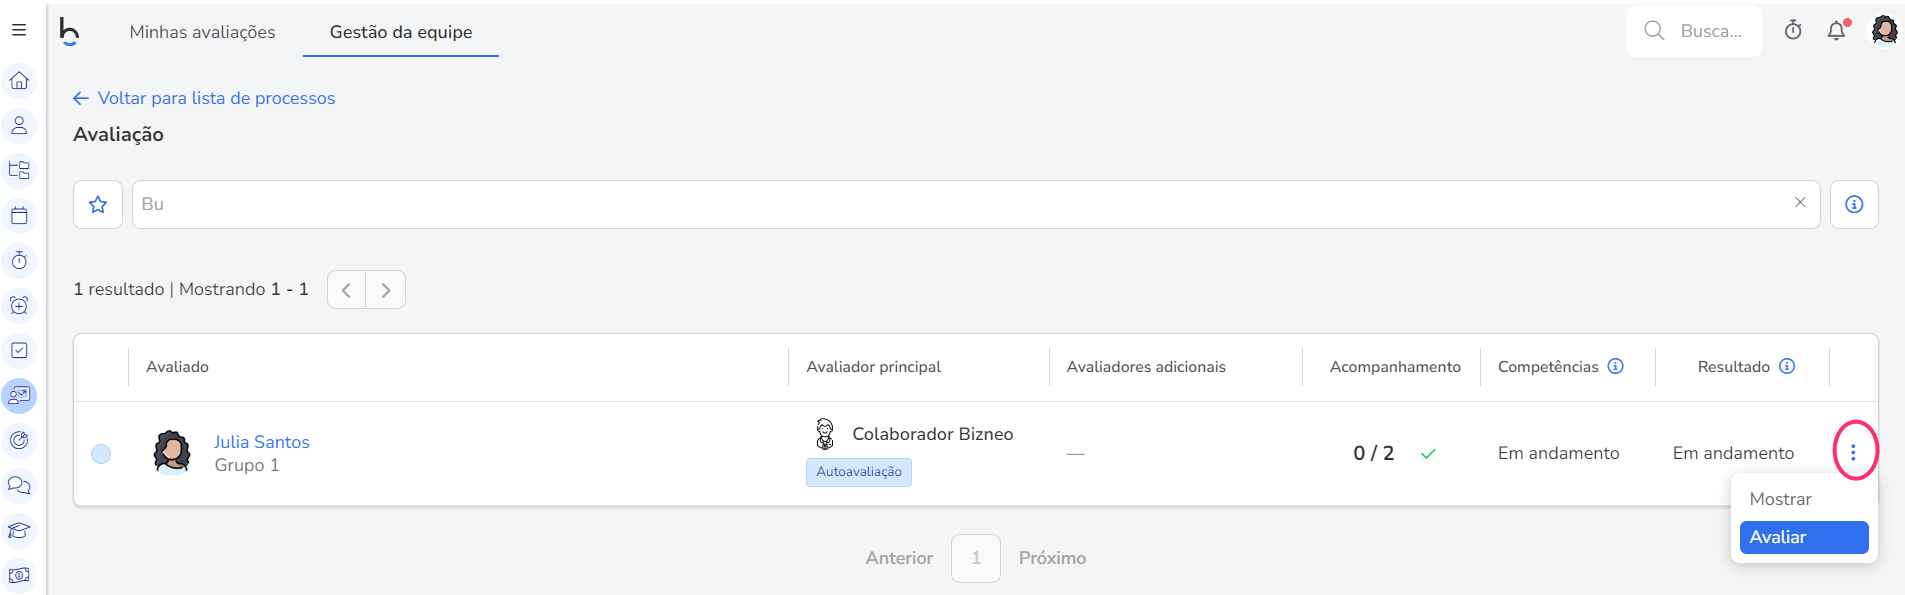
Task: Open the employee profile sidebar icon
Action: 19,126
